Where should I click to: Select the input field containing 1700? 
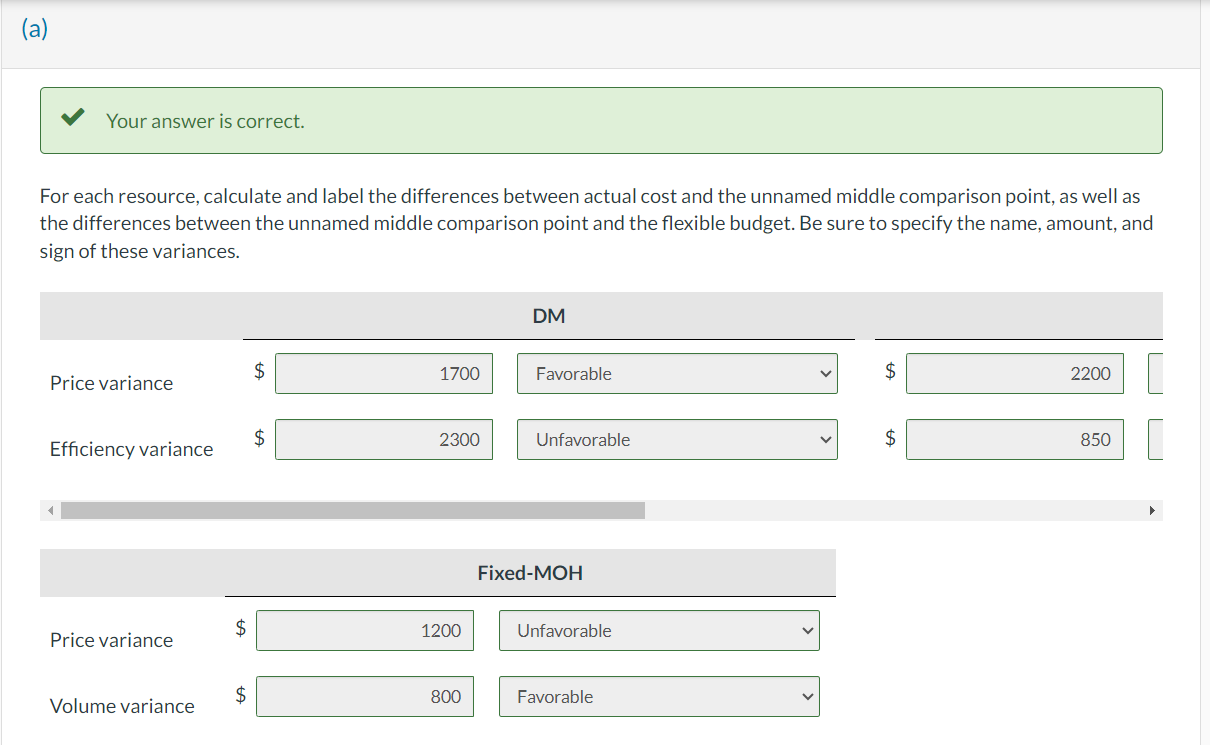tap(383, 373)
